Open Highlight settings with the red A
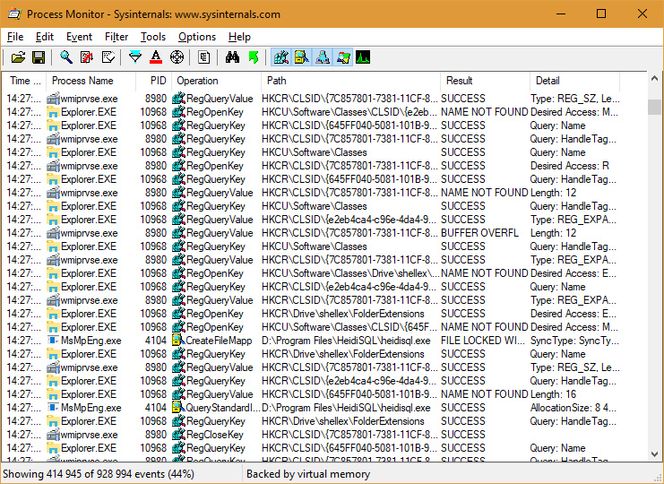Viewport: 664px width, 484px height. coord(156,57)
